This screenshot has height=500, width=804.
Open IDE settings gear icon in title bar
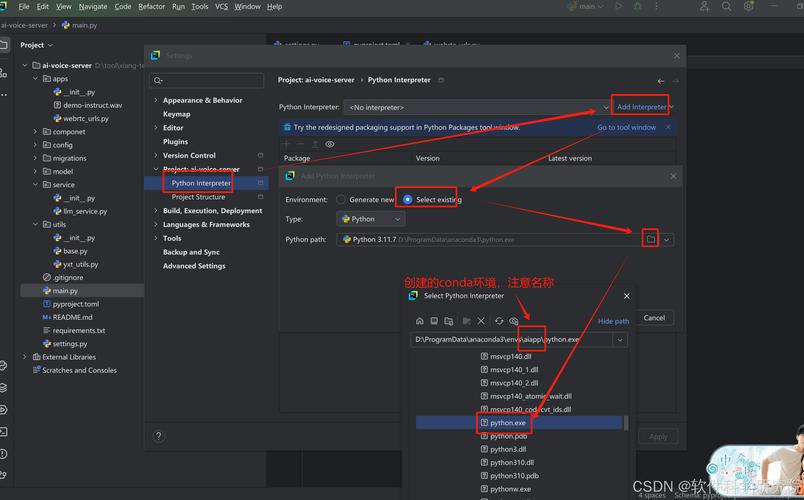[749, 6]
